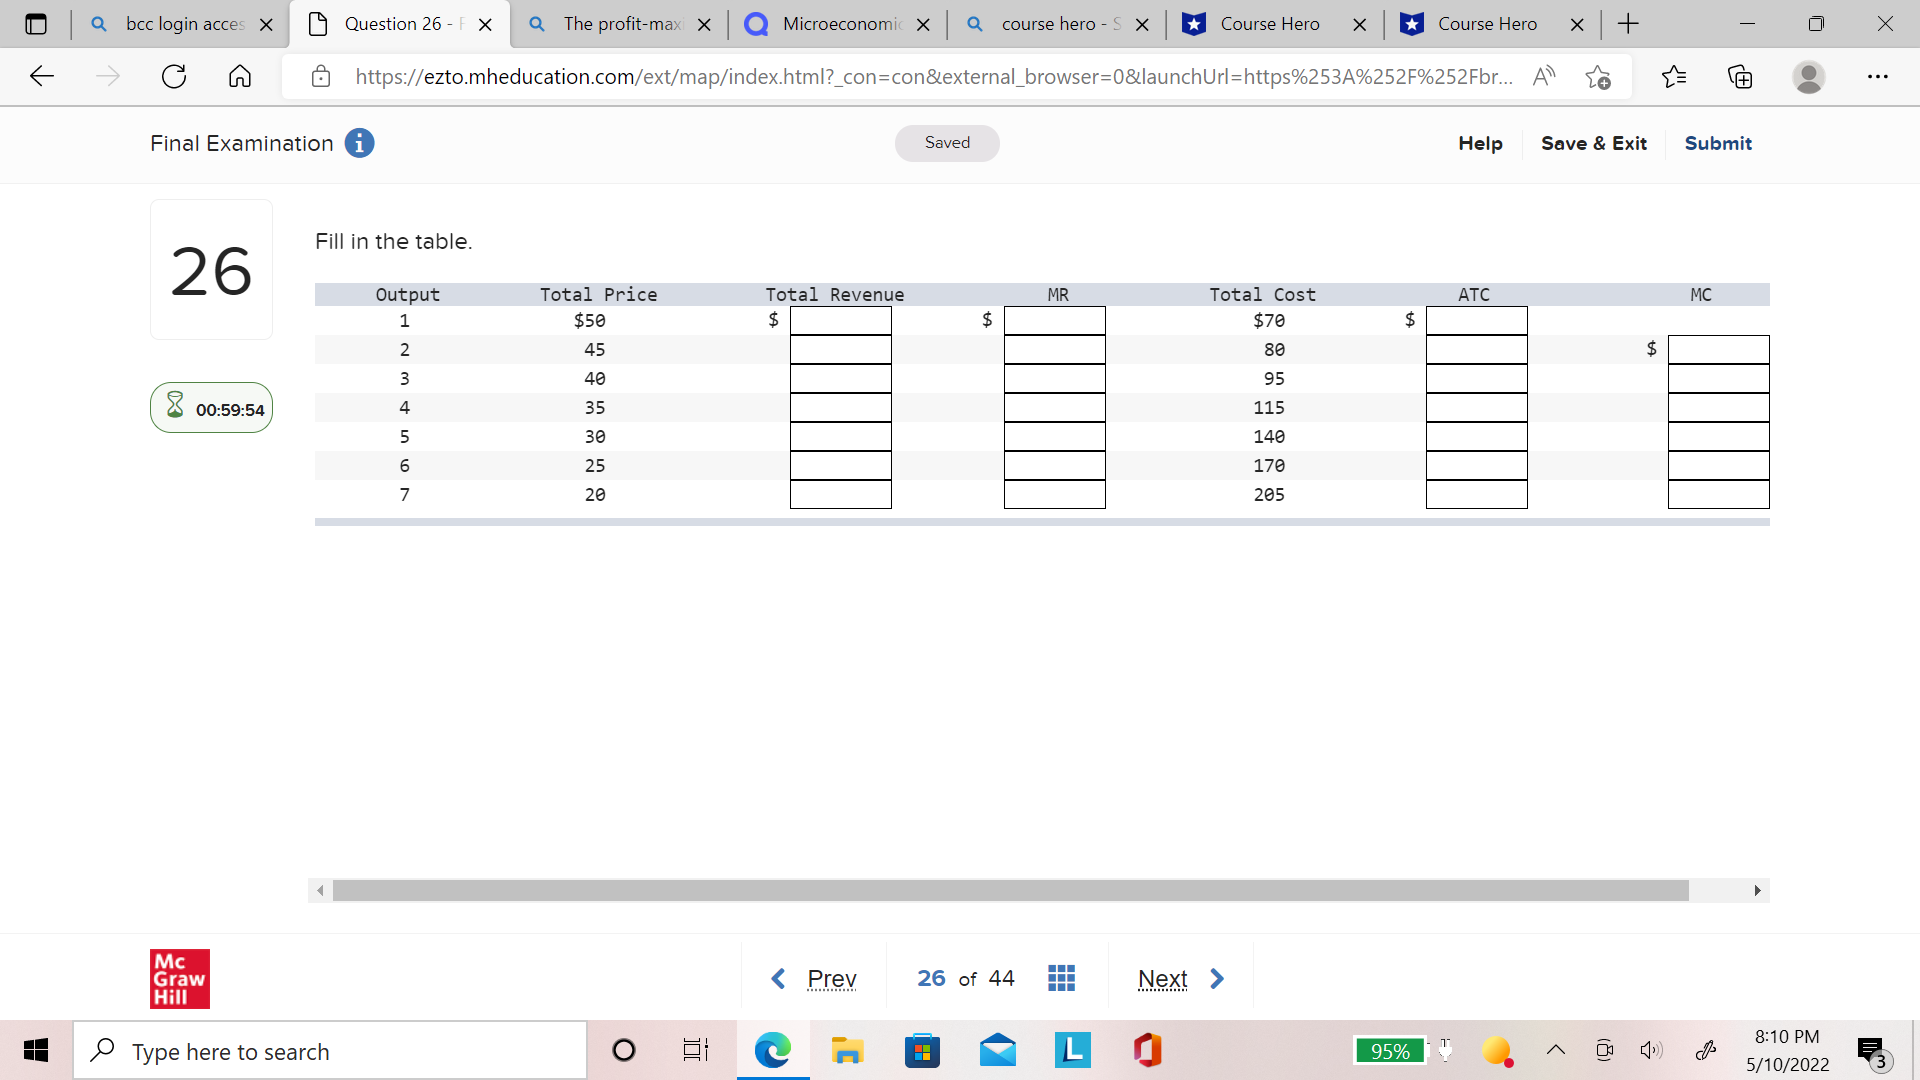Switch to the bcc login access tab
Image resolution: width=1920 pixels, height=1080 pixels.
coord(184,24)
